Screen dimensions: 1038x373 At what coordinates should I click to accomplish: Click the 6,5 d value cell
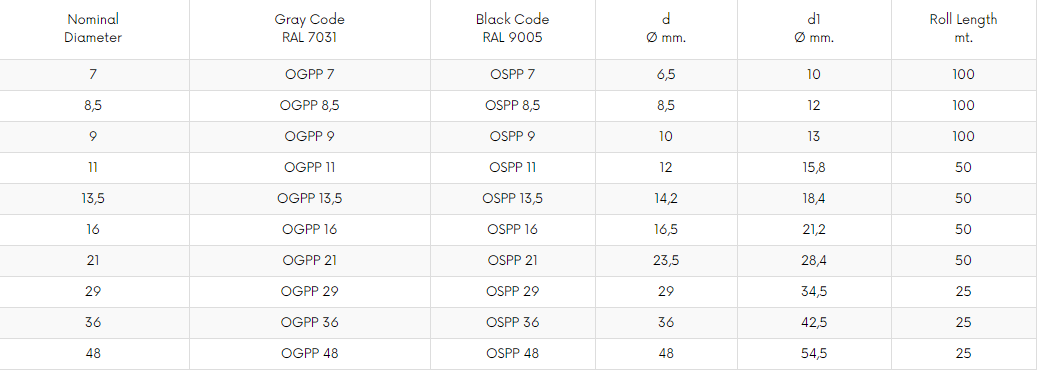click(x=666, y=75)
